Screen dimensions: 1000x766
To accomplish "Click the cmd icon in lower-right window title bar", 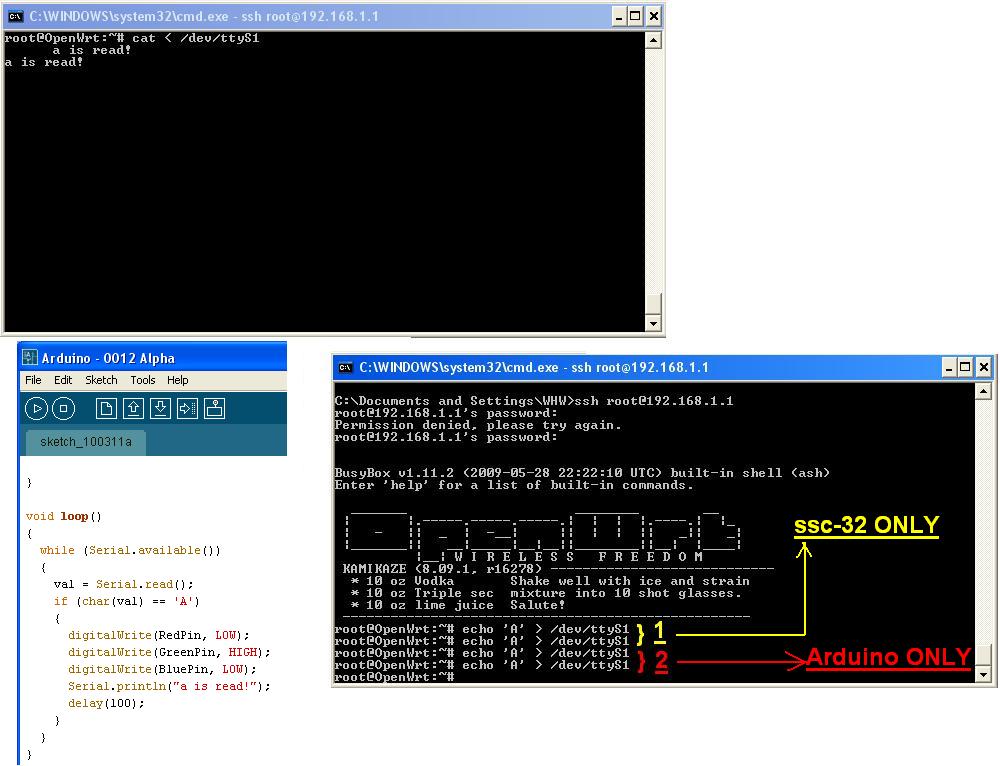I will [x=346, y=367].
